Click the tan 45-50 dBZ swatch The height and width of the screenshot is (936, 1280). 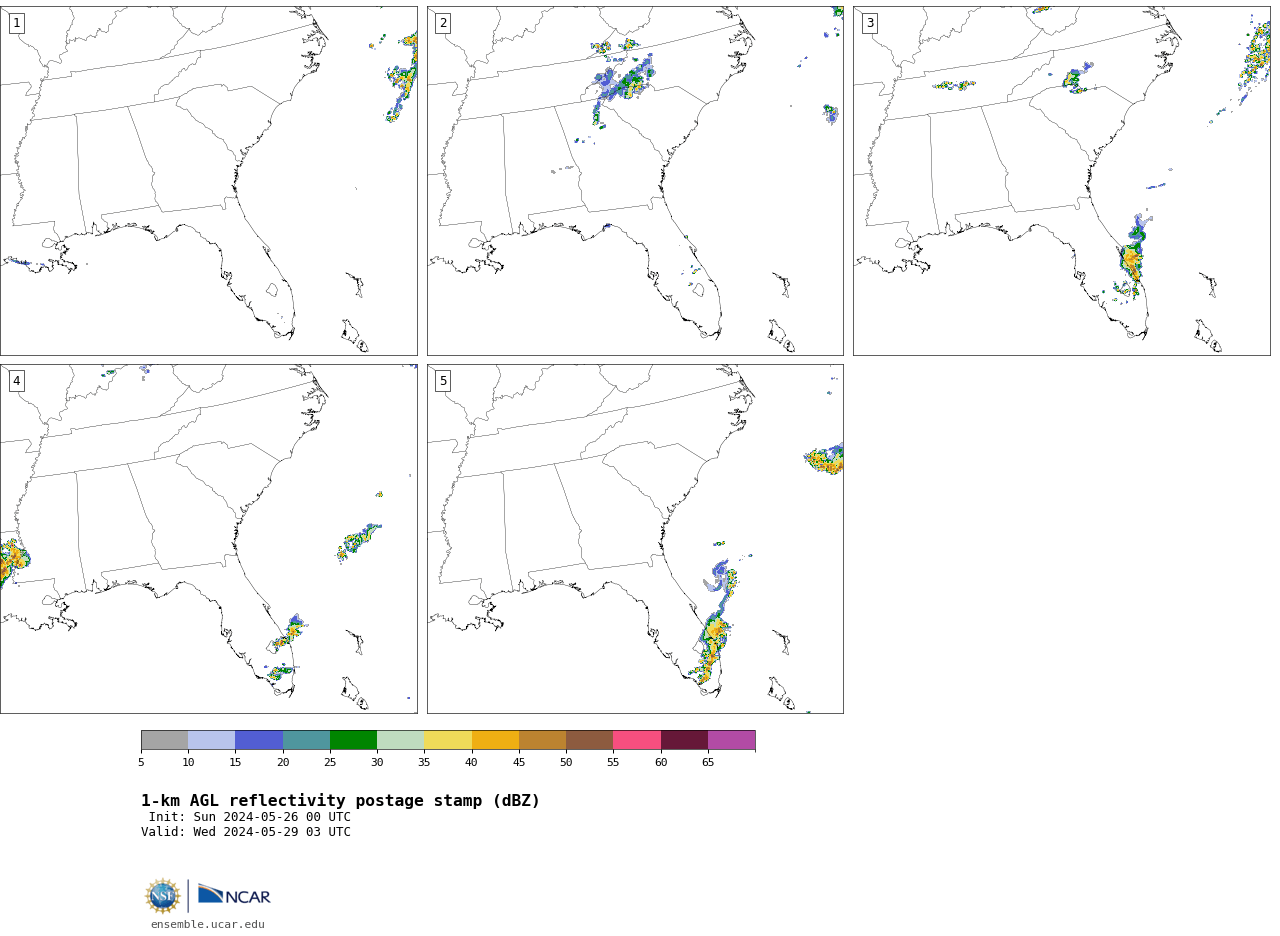tap(542, 740)
